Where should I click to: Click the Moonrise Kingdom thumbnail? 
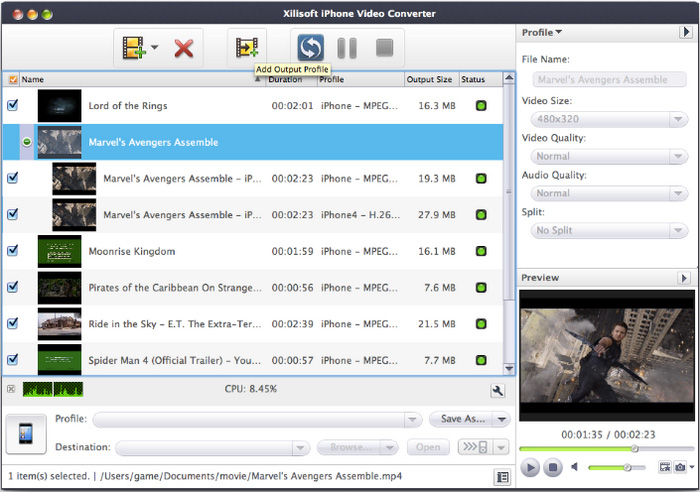pos(59,251)
